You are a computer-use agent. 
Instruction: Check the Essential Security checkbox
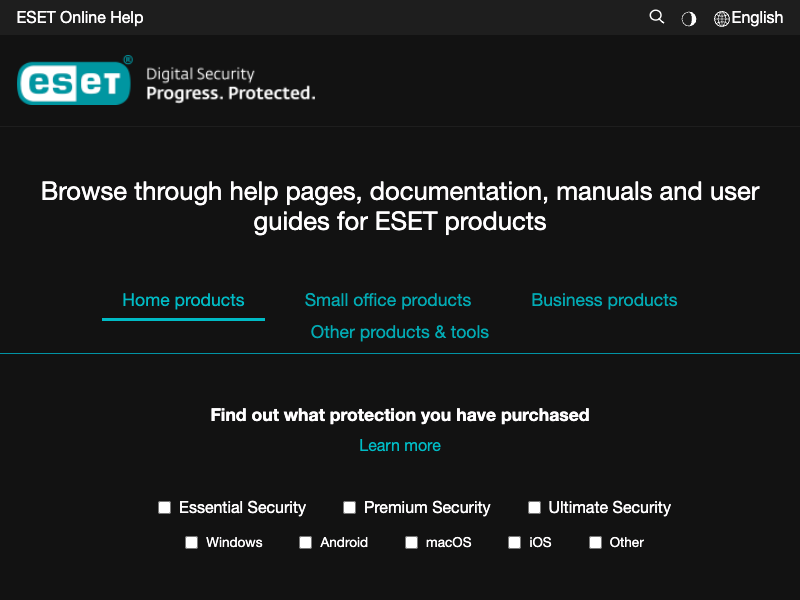(x=164, y=507)
